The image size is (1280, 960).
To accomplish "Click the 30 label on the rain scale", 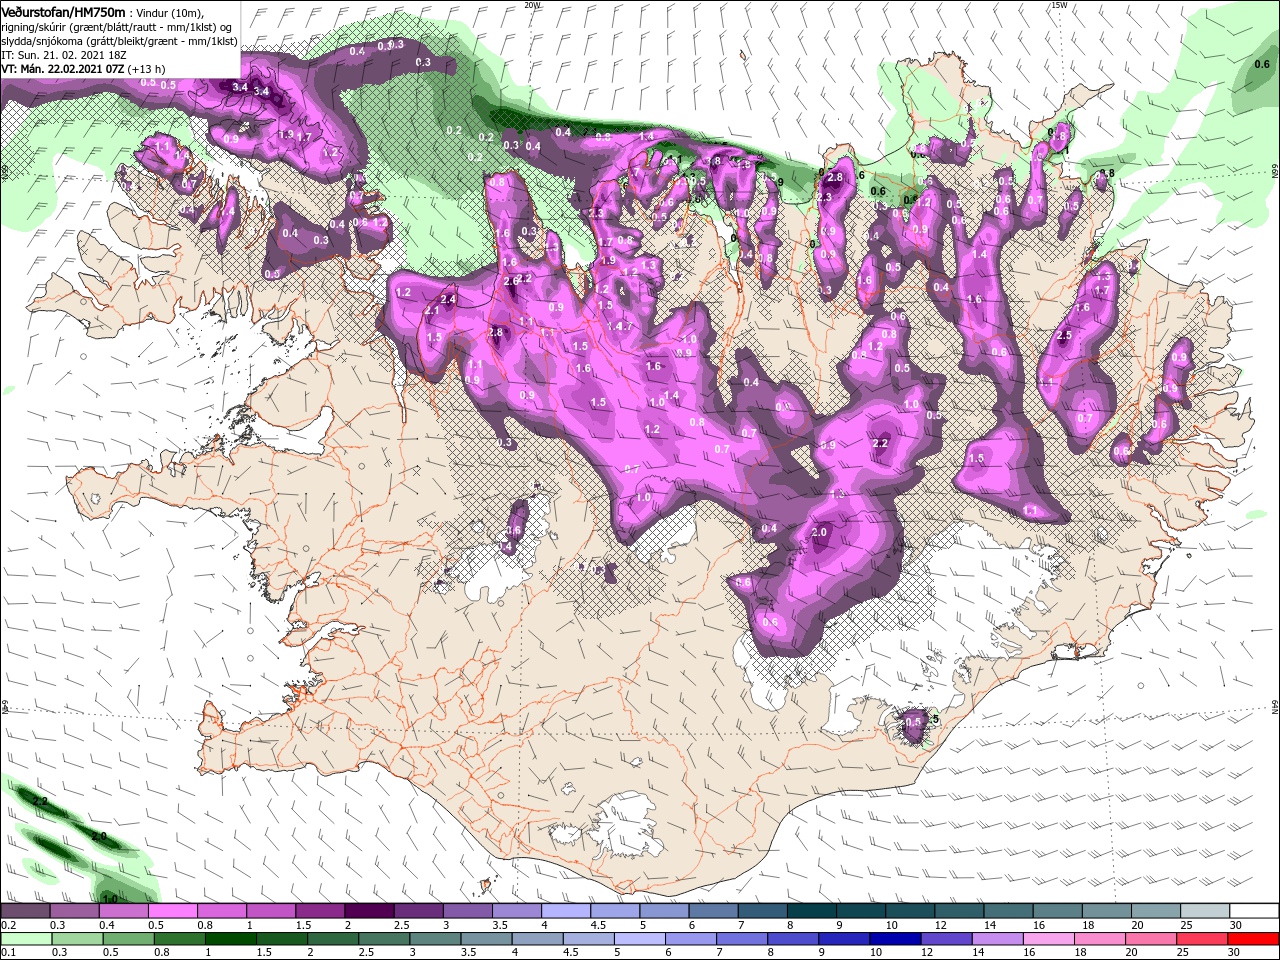I will [1236, 953].
